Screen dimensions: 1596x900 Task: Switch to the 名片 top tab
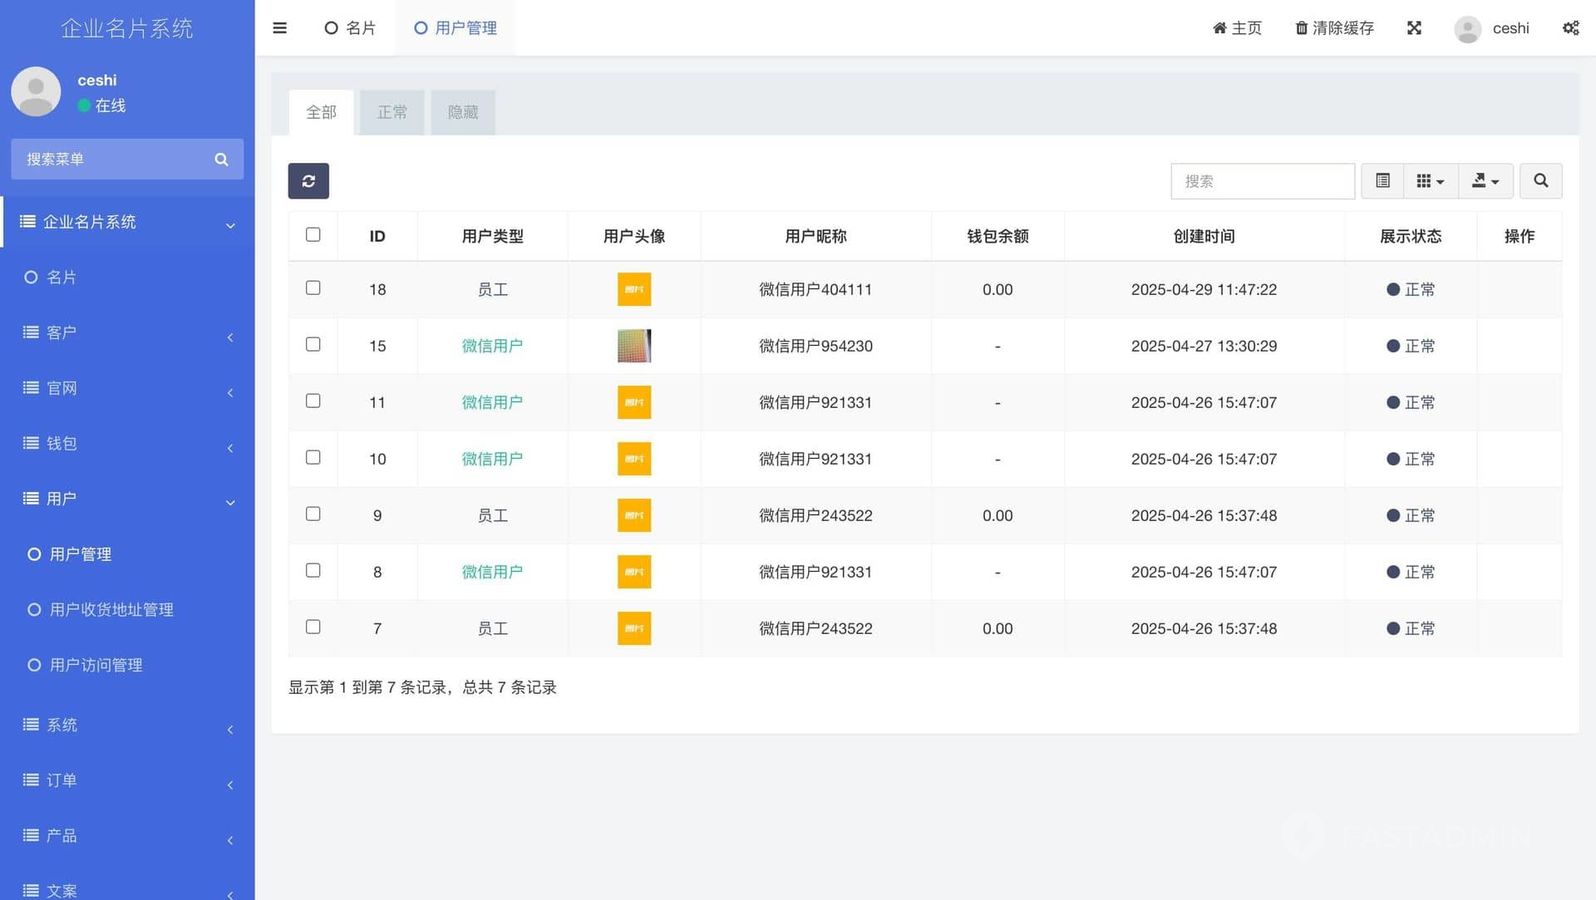(350, 28)
